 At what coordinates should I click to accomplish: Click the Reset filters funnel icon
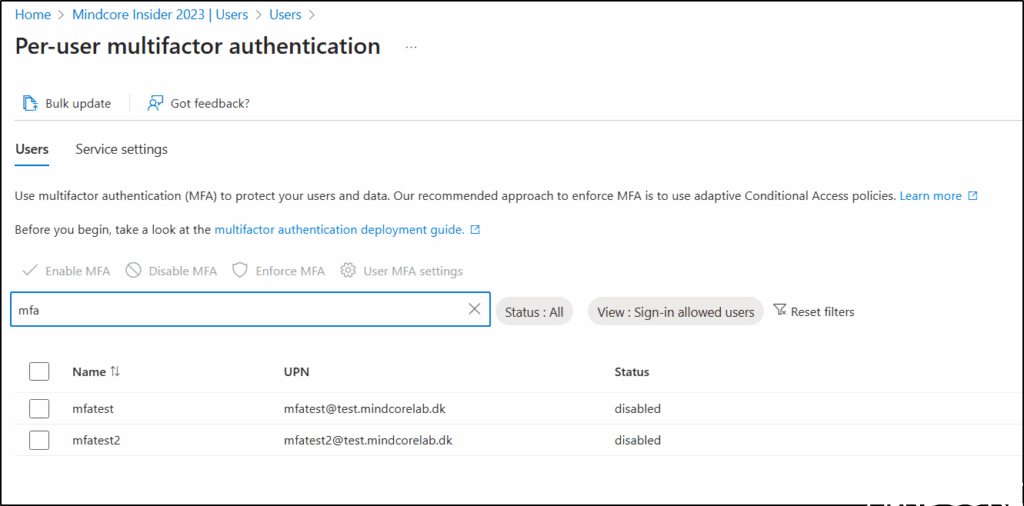point(780,311)
